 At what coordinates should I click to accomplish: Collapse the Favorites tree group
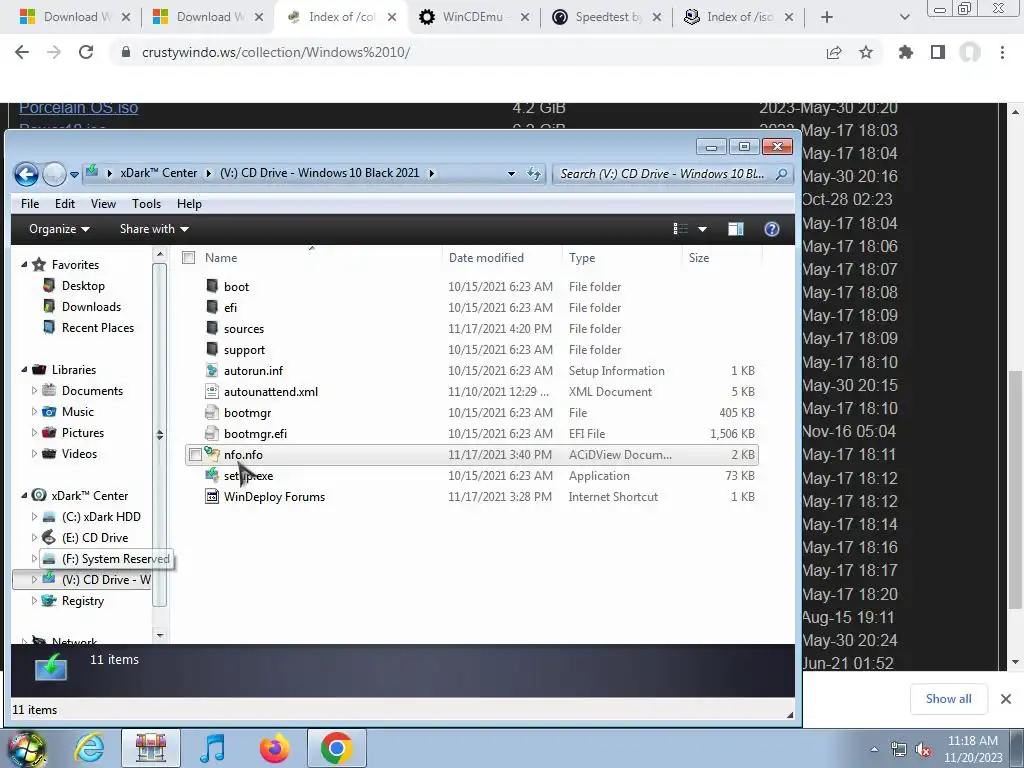[x=24, y=264]
